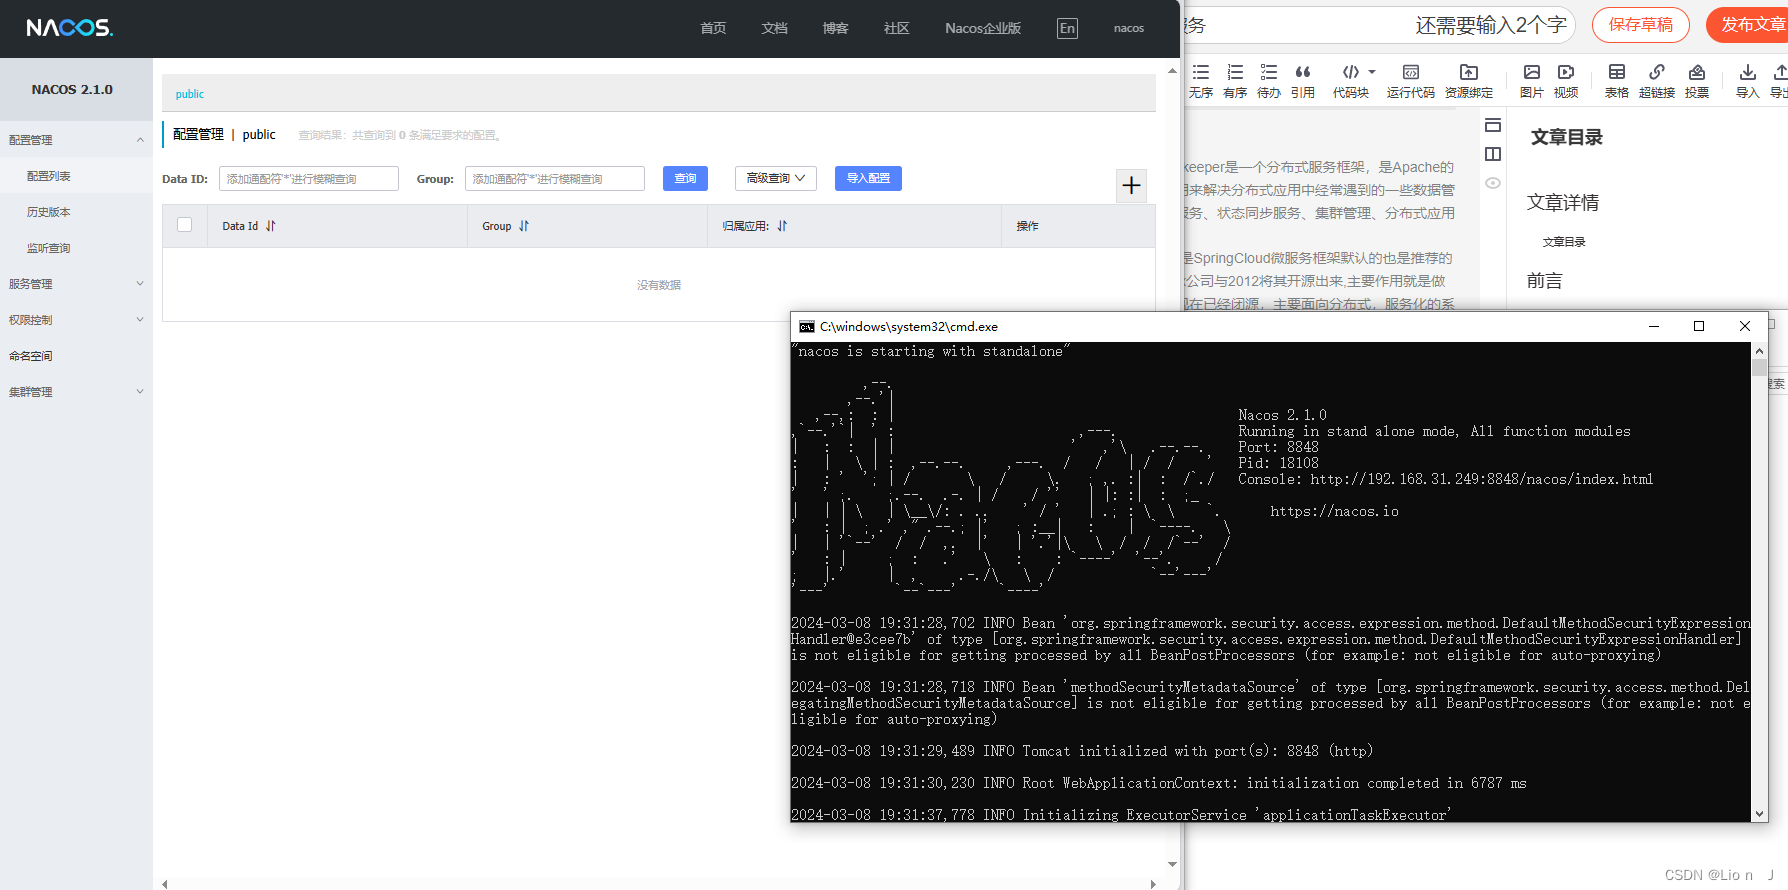Screen dimensions: 1788x890
Task: Click the 文章详情 heading in outline
Action: pos(1563,203)
